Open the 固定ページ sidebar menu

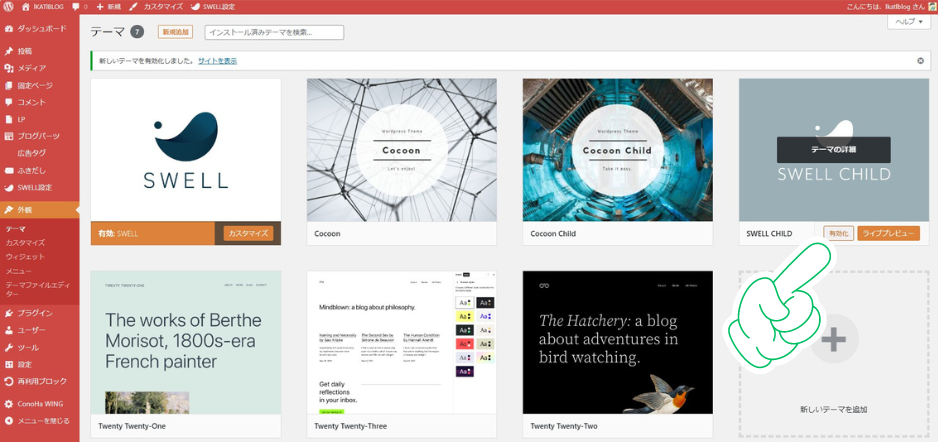click(x=39, y=86)
